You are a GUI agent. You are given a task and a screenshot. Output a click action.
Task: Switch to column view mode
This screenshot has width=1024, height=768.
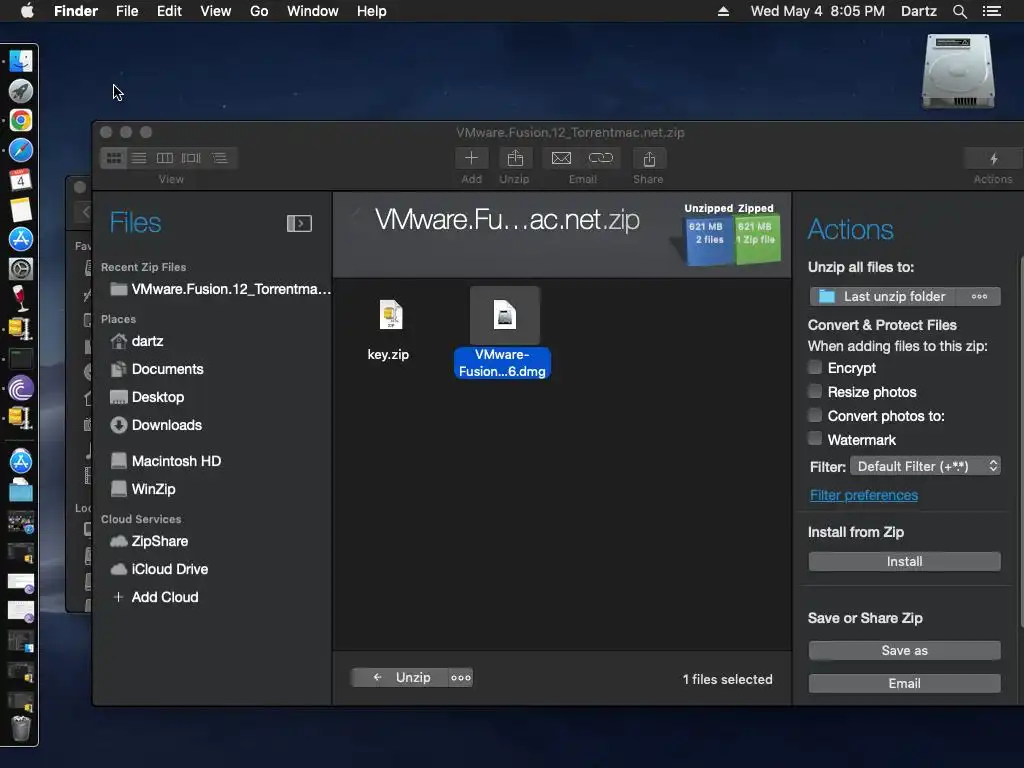click(165, 158)
